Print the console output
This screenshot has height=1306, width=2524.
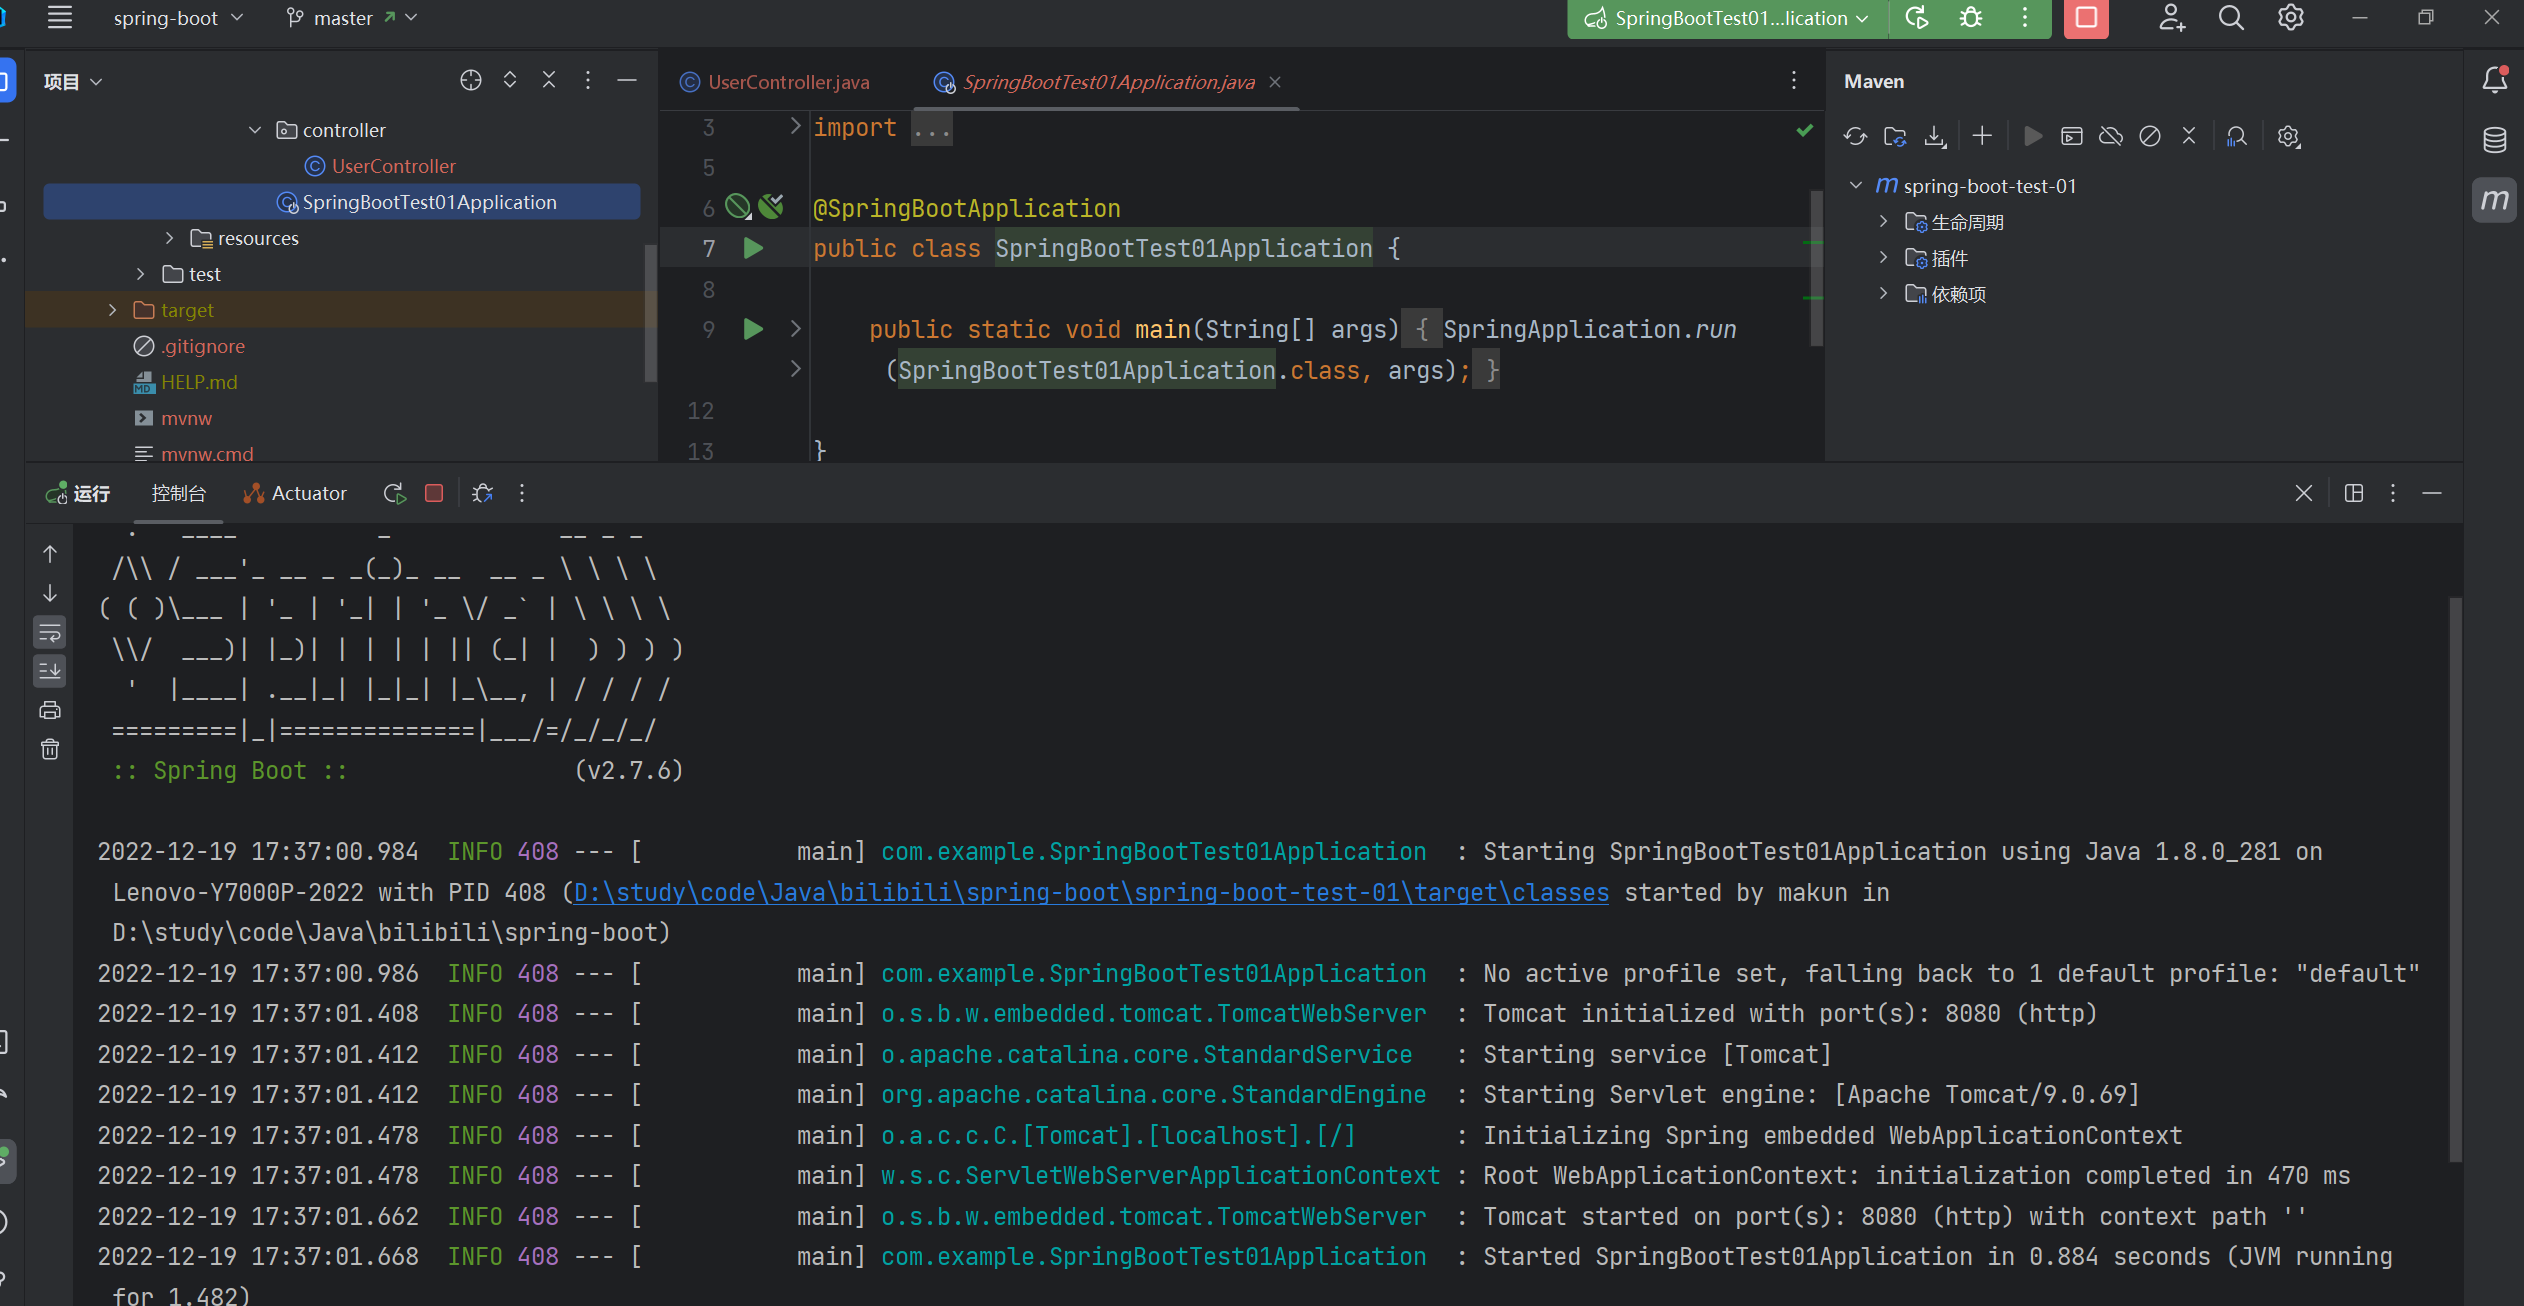click(50, 710)
